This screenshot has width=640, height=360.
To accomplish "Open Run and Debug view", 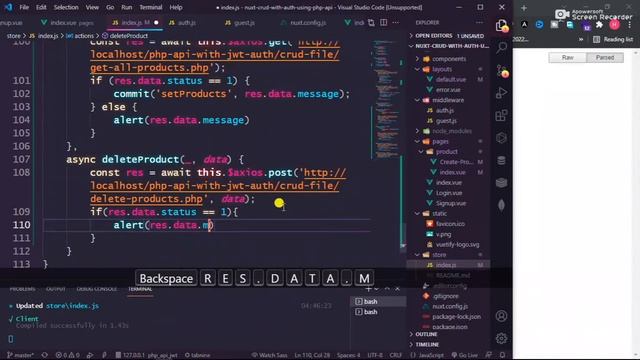I will 502,93.
